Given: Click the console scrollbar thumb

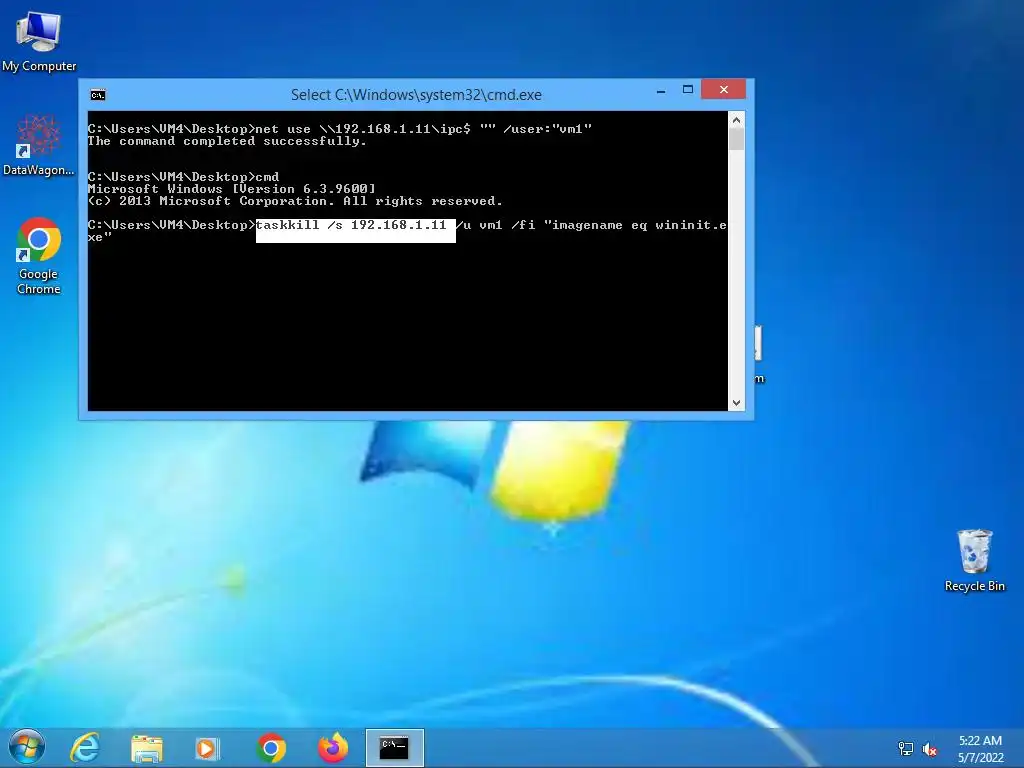Looking at the screenshot, I should [736, 139].
